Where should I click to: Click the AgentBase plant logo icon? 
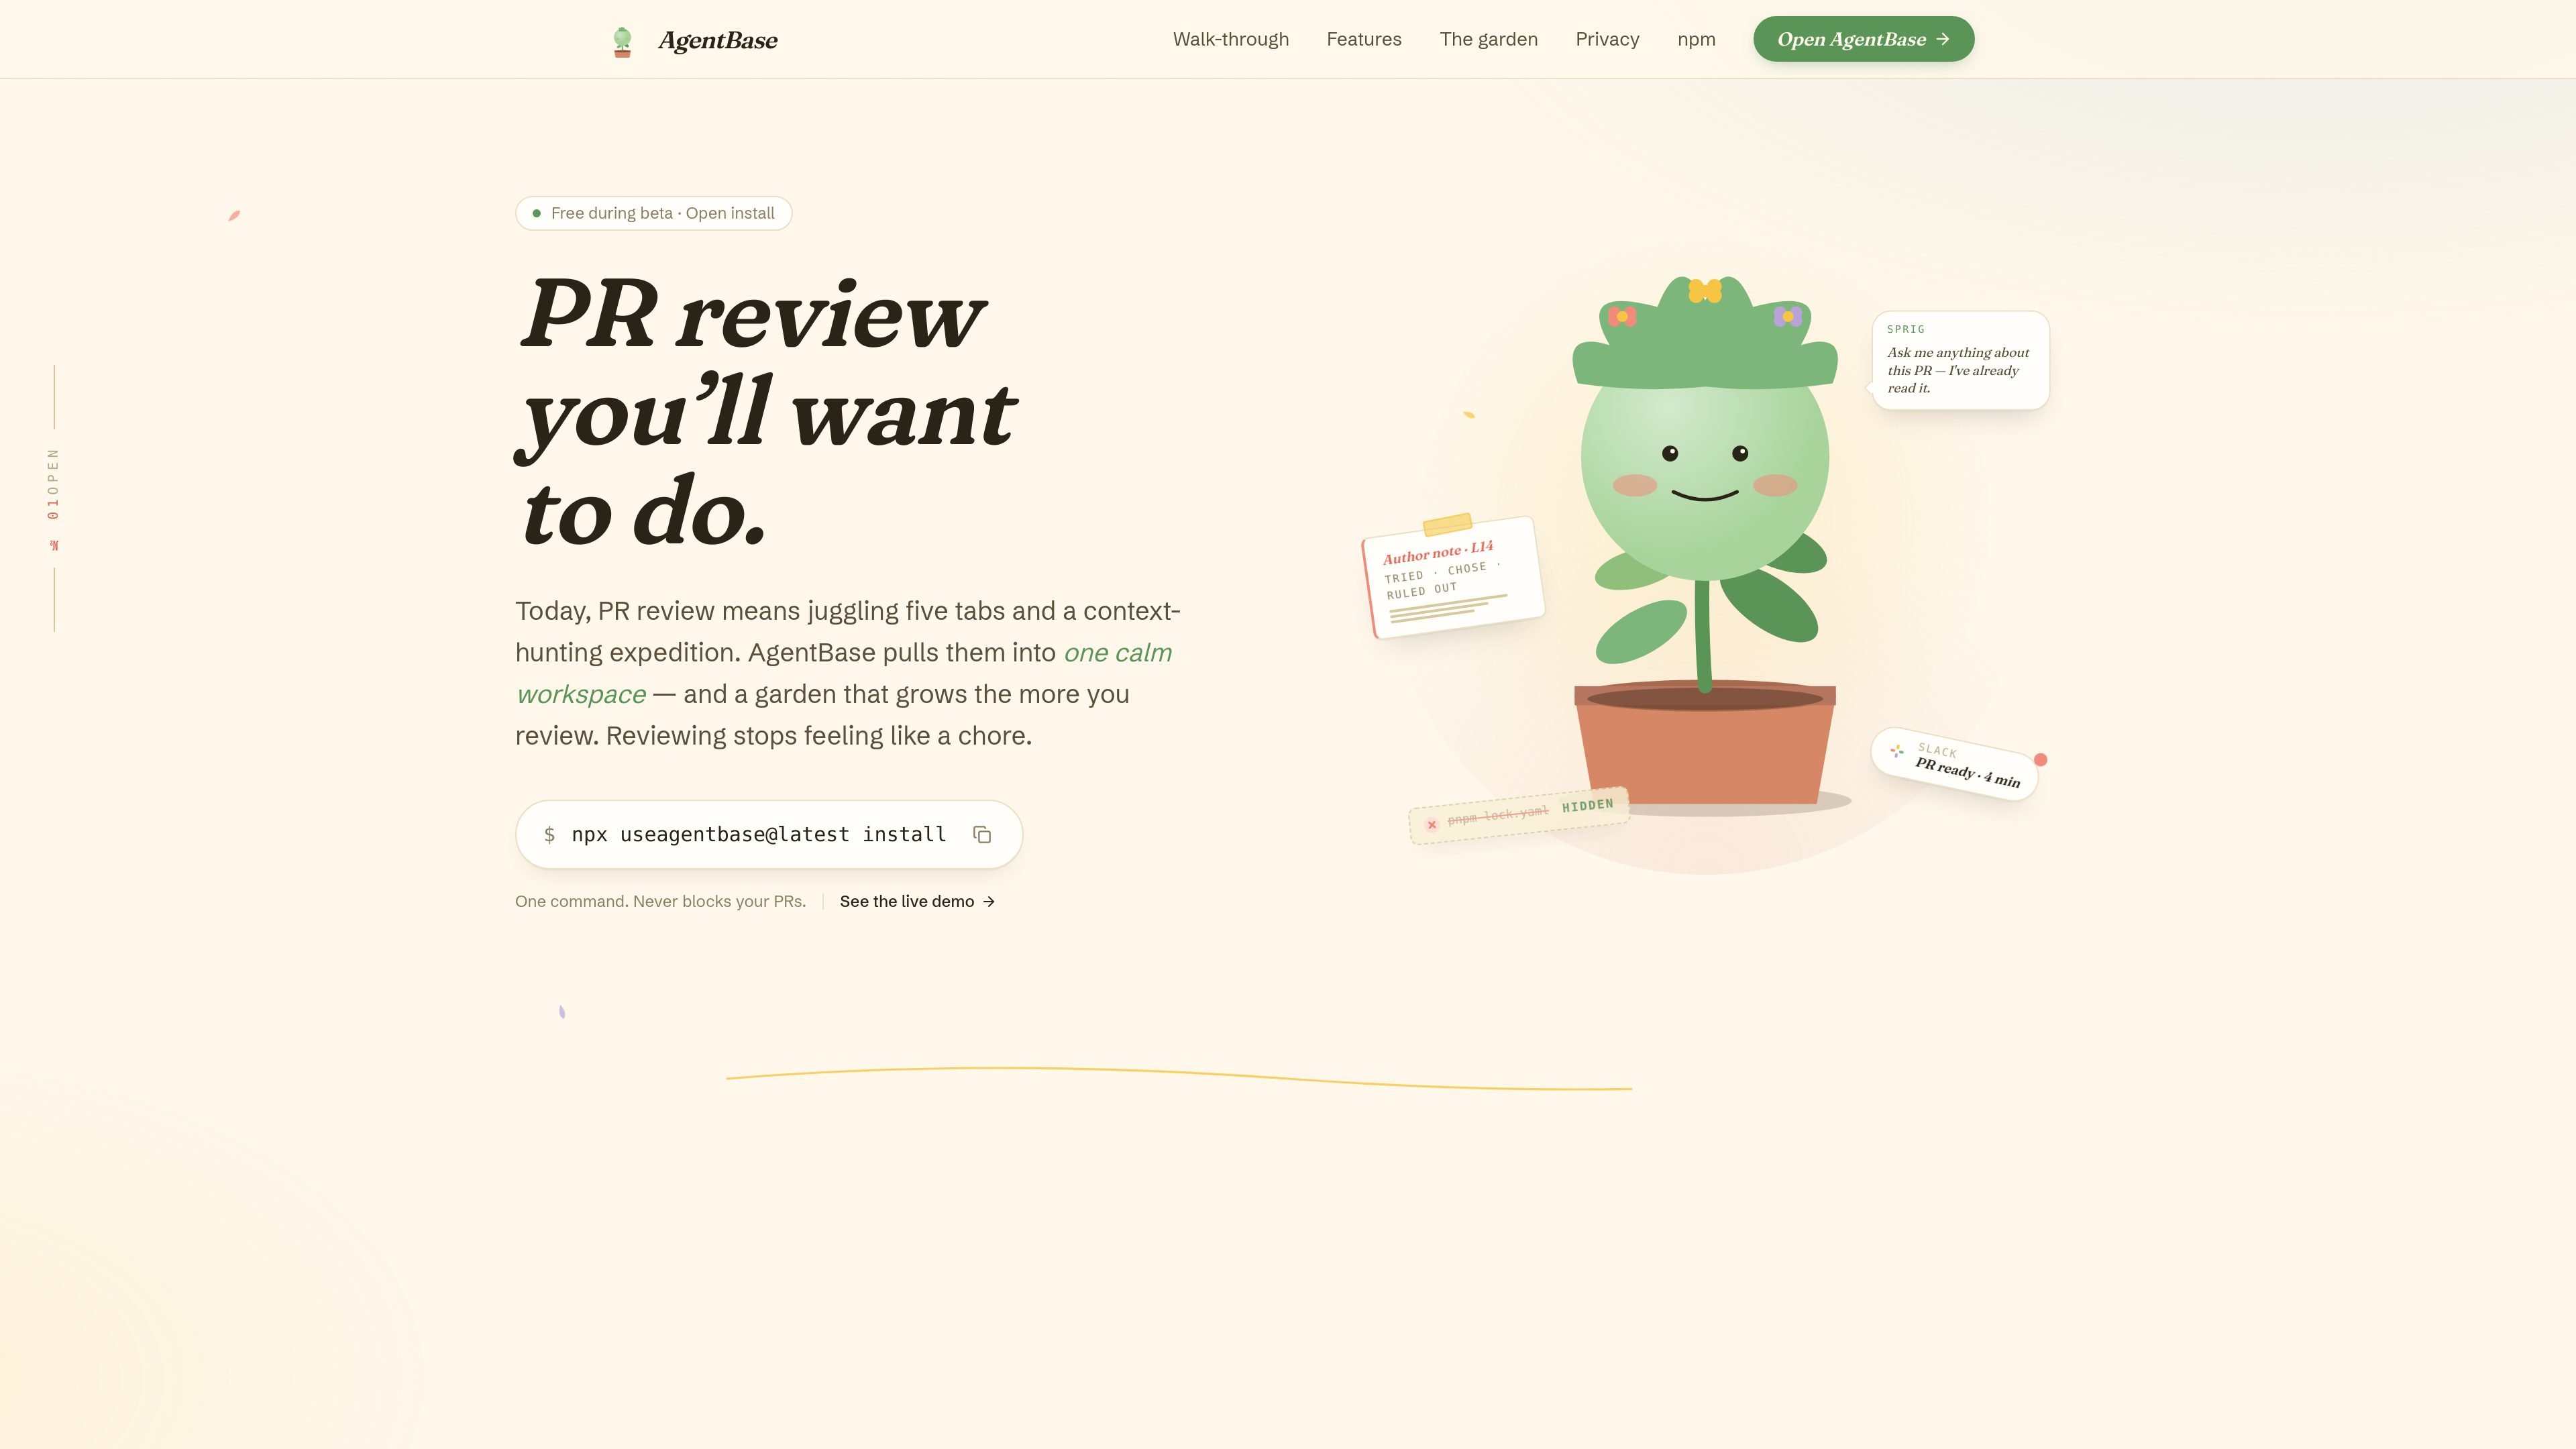622,41
